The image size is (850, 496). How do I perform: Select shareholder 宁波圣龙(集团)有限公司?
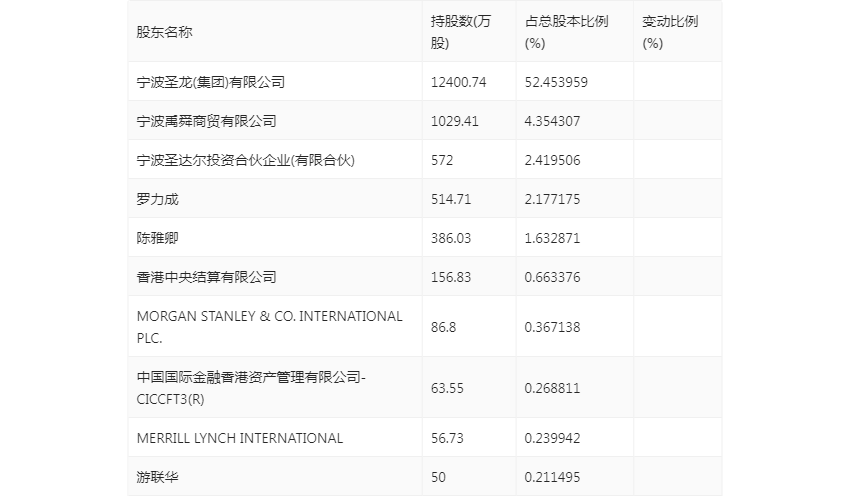(211, 82)
